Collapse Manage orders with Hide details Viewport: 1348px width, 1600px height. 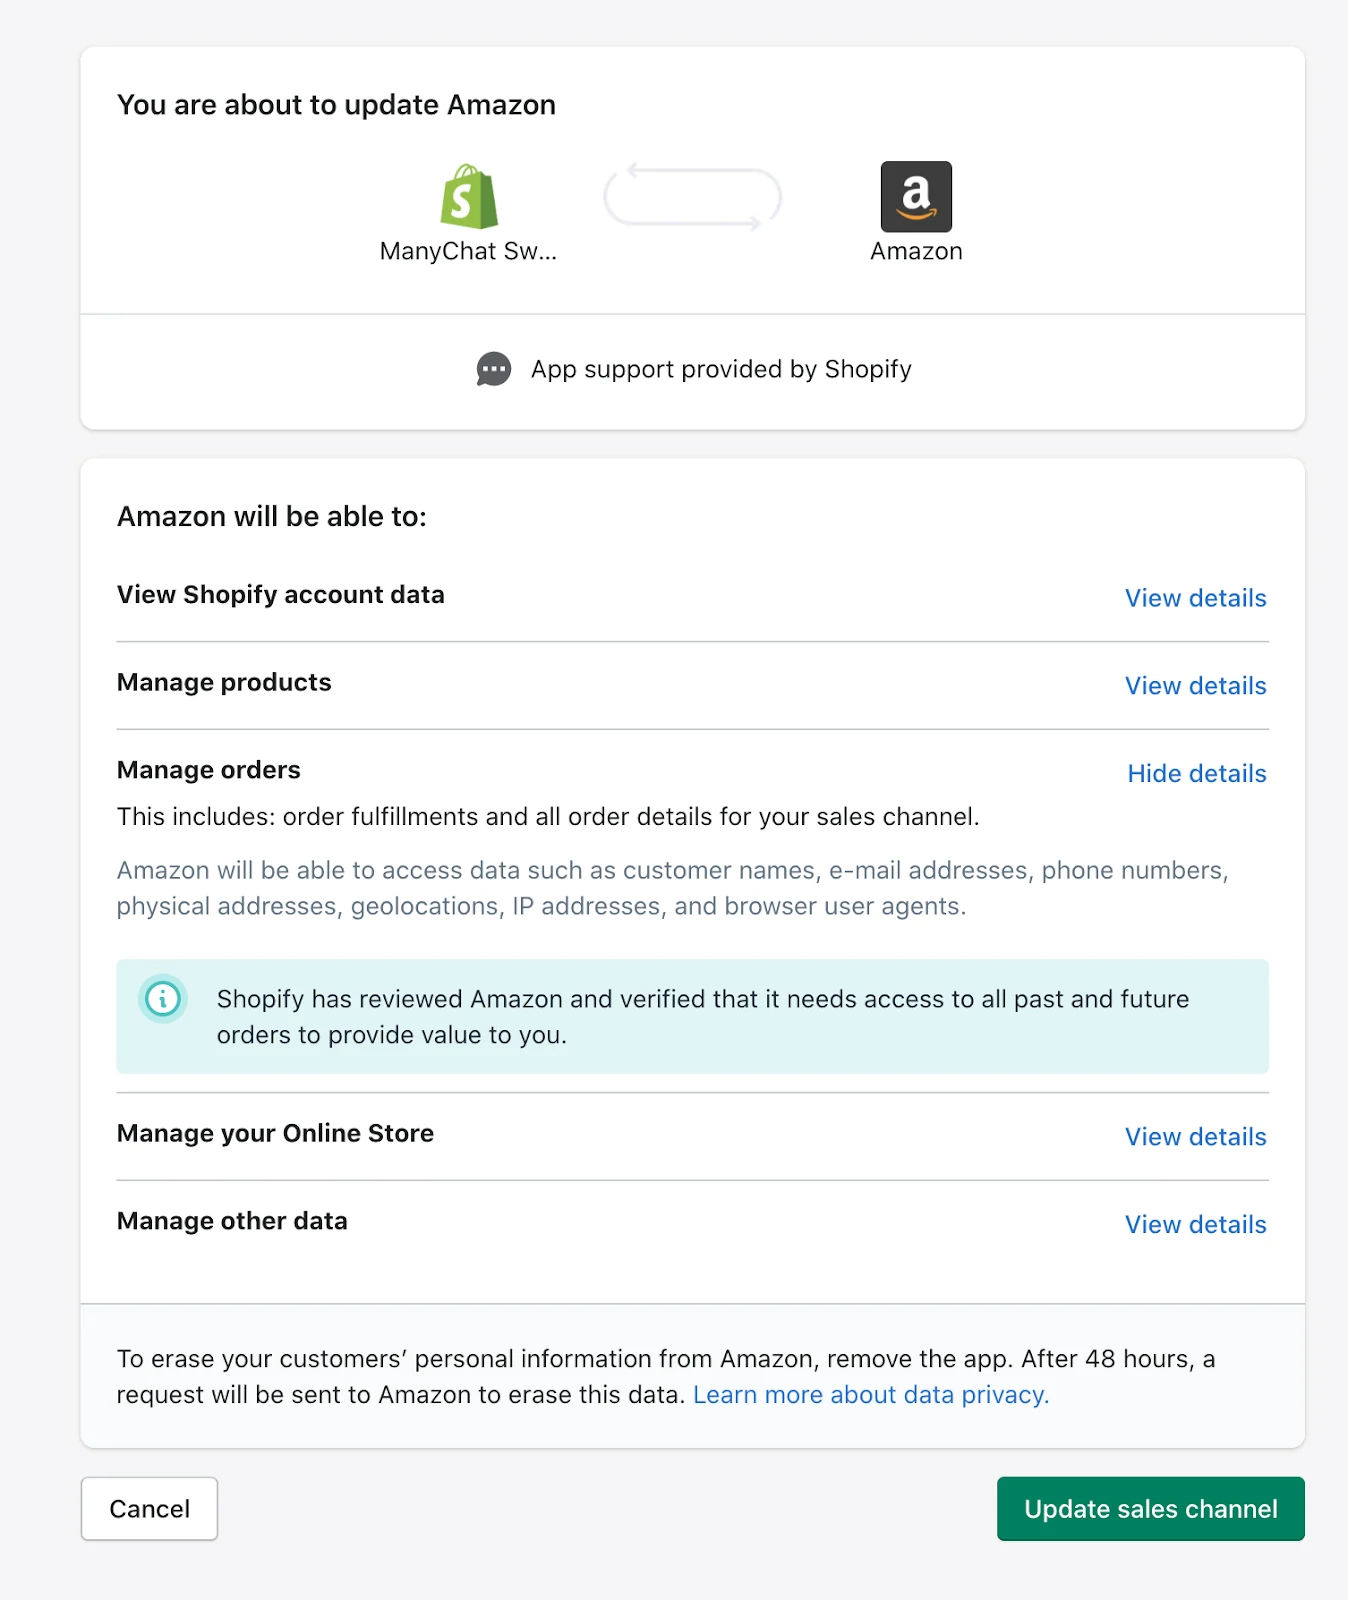point(1196,774)
